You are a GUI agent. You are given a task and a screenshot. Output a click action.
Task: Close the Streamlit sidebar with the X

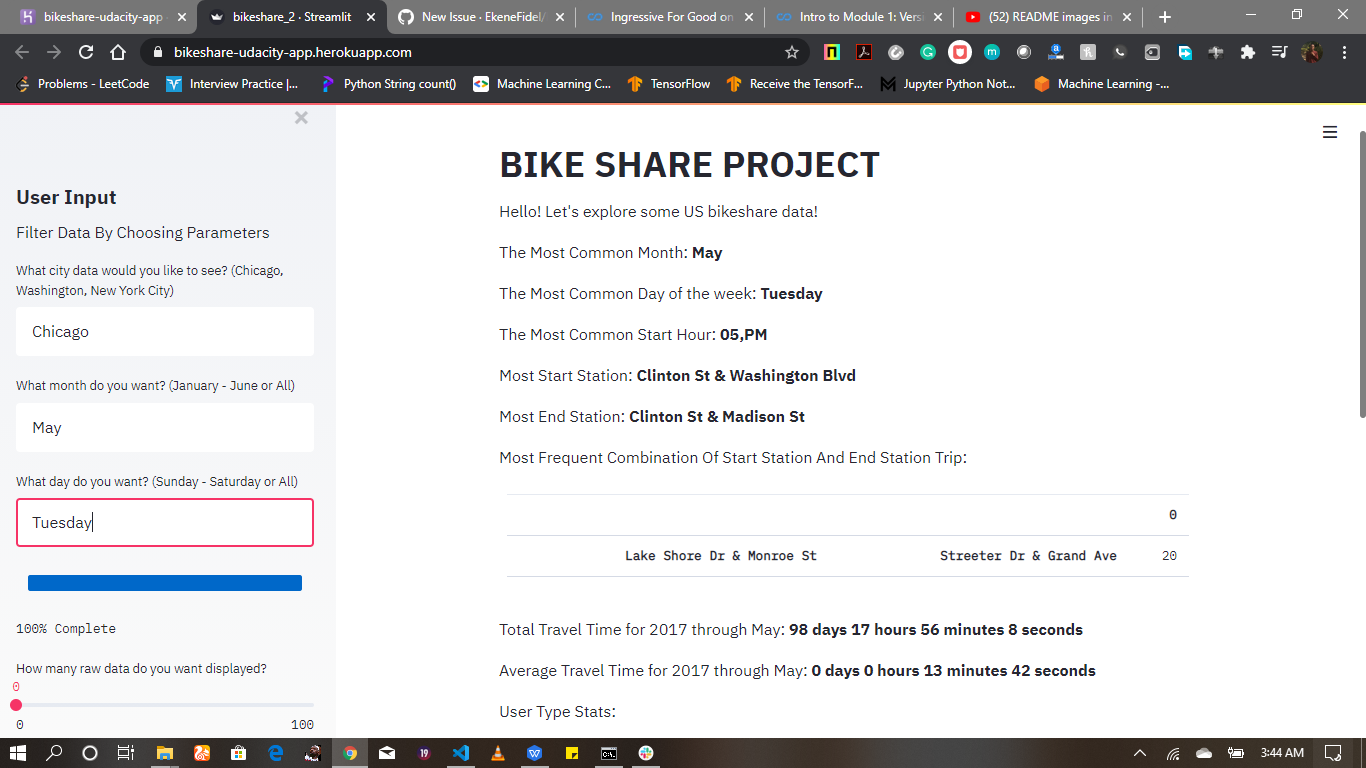click(x=301, y=117)
